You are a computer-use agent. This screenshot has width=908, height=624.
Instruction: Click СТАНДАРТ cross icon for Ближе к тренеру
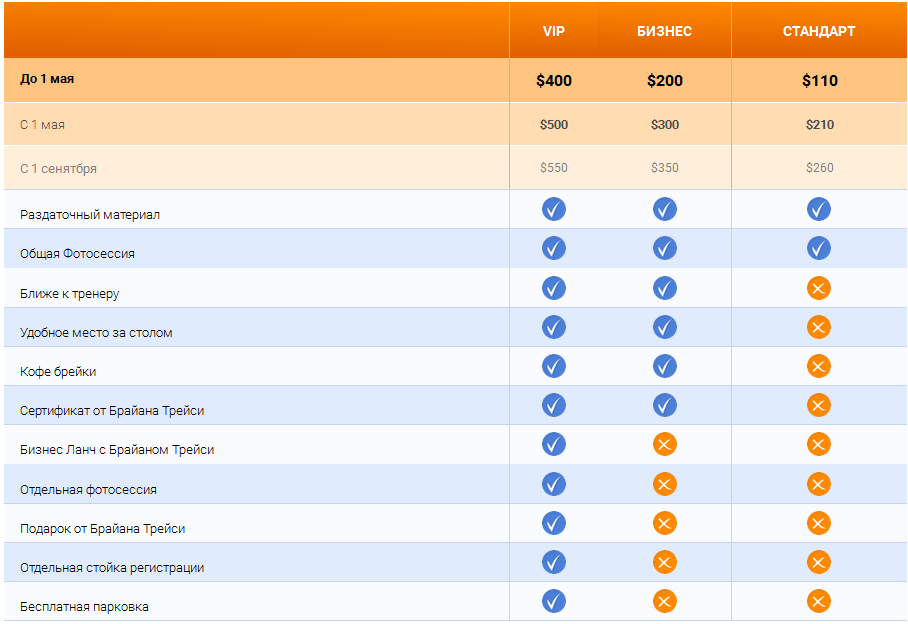click(818, 289)
